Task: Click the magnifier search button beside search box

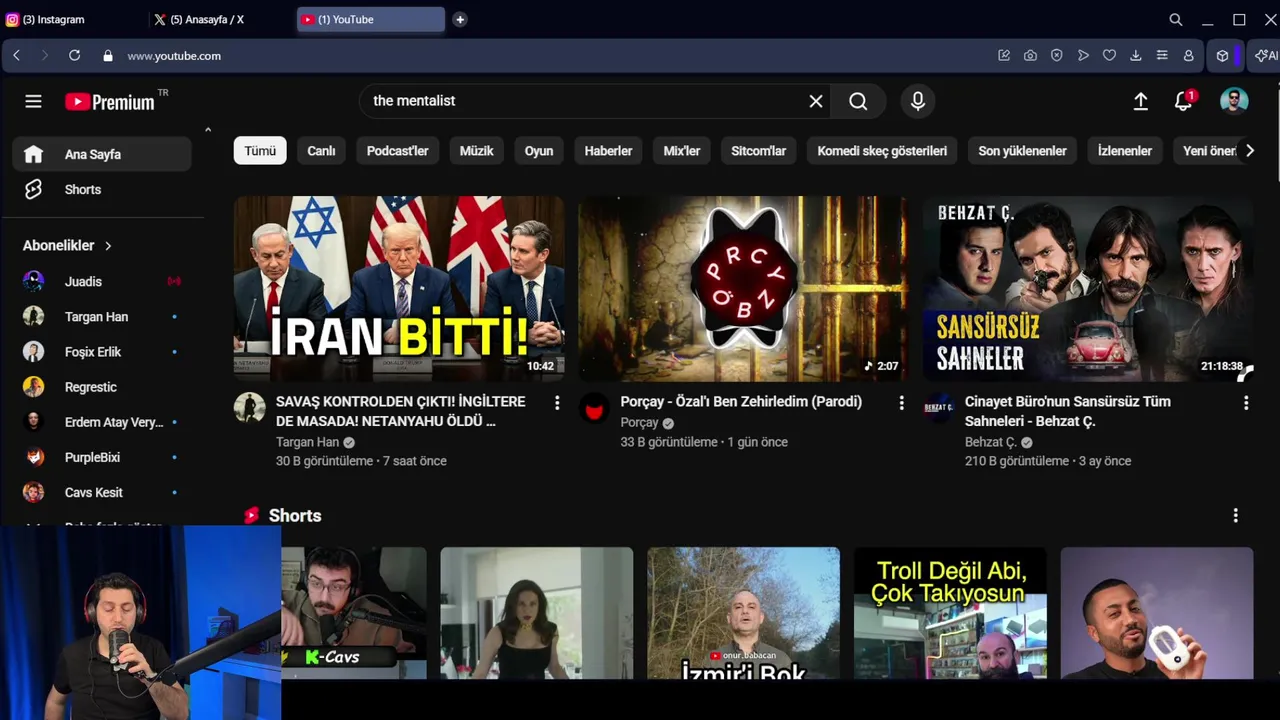Action: coord(858,101)
